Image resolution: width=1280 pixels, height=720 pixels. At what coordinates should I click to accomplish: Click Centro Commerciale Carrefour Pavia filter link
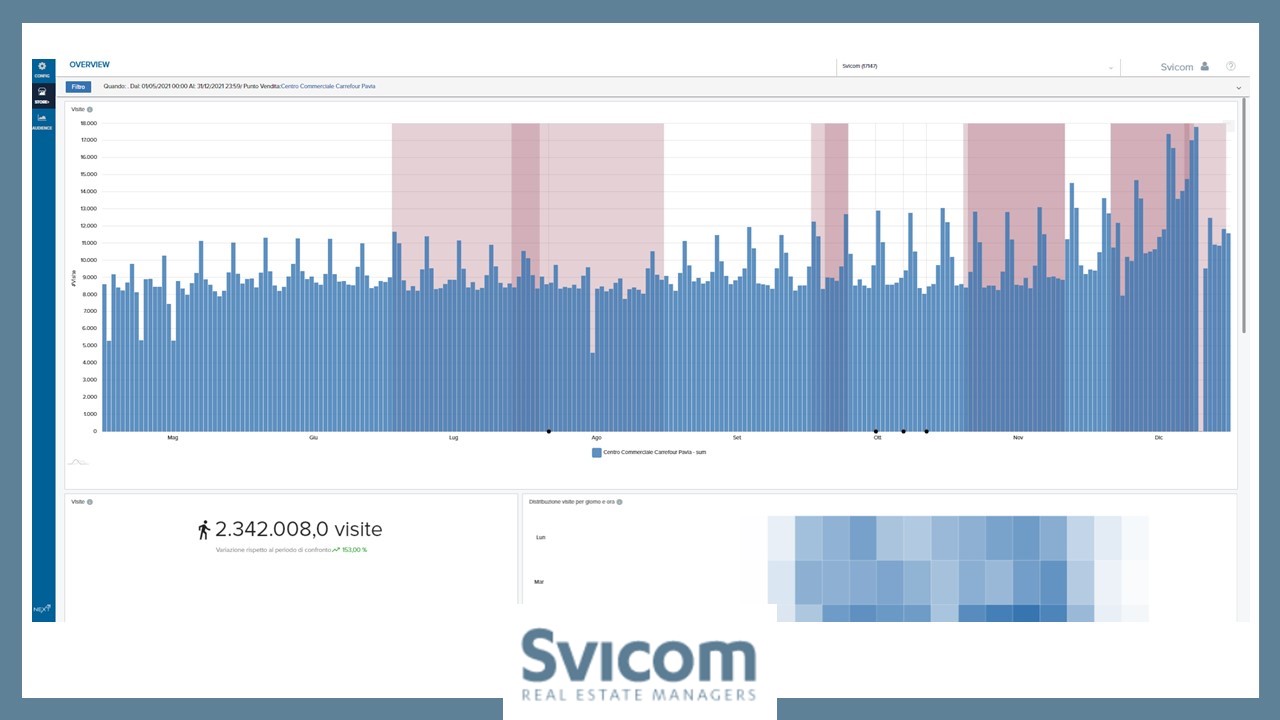click(328, 87)
